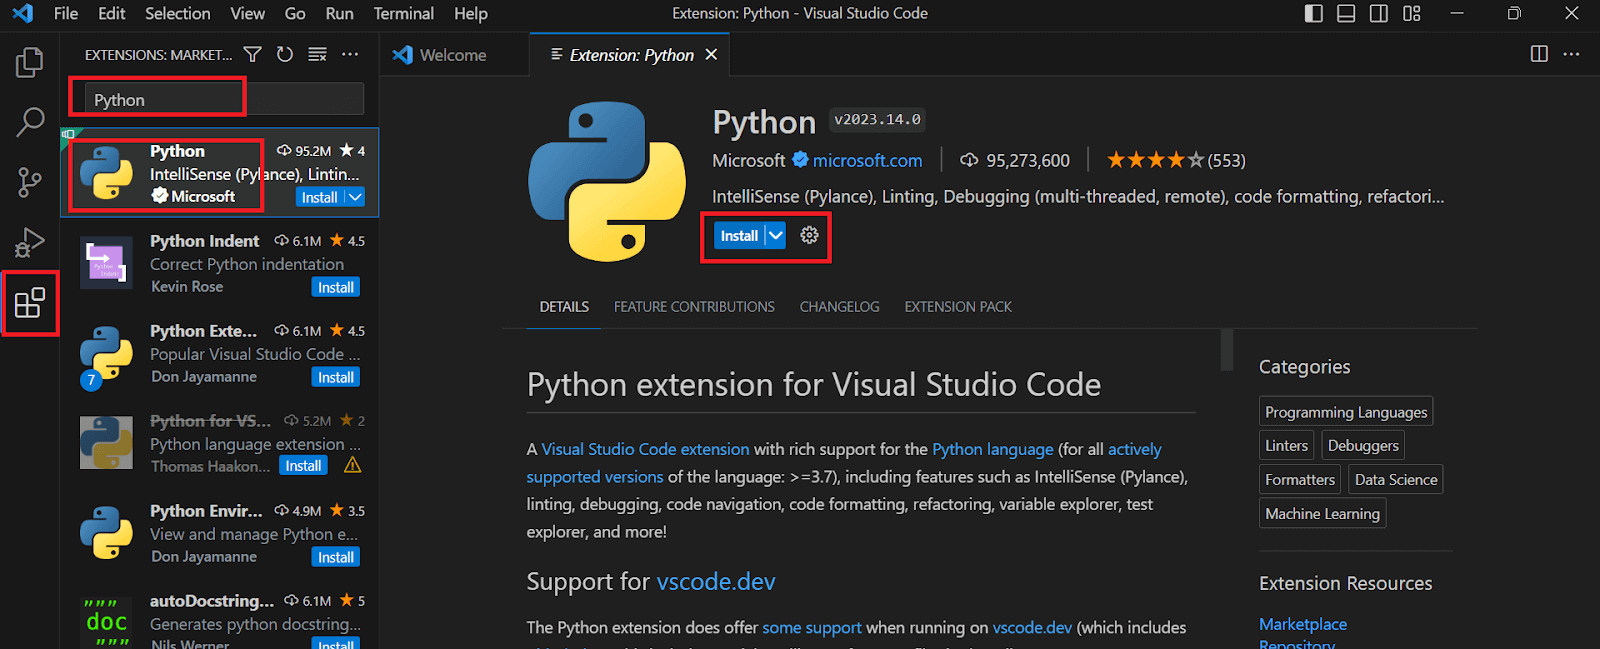The width and height of the screenshot is (1600, 649).
Task: Select the Linters category
Action: (1286, 445)
